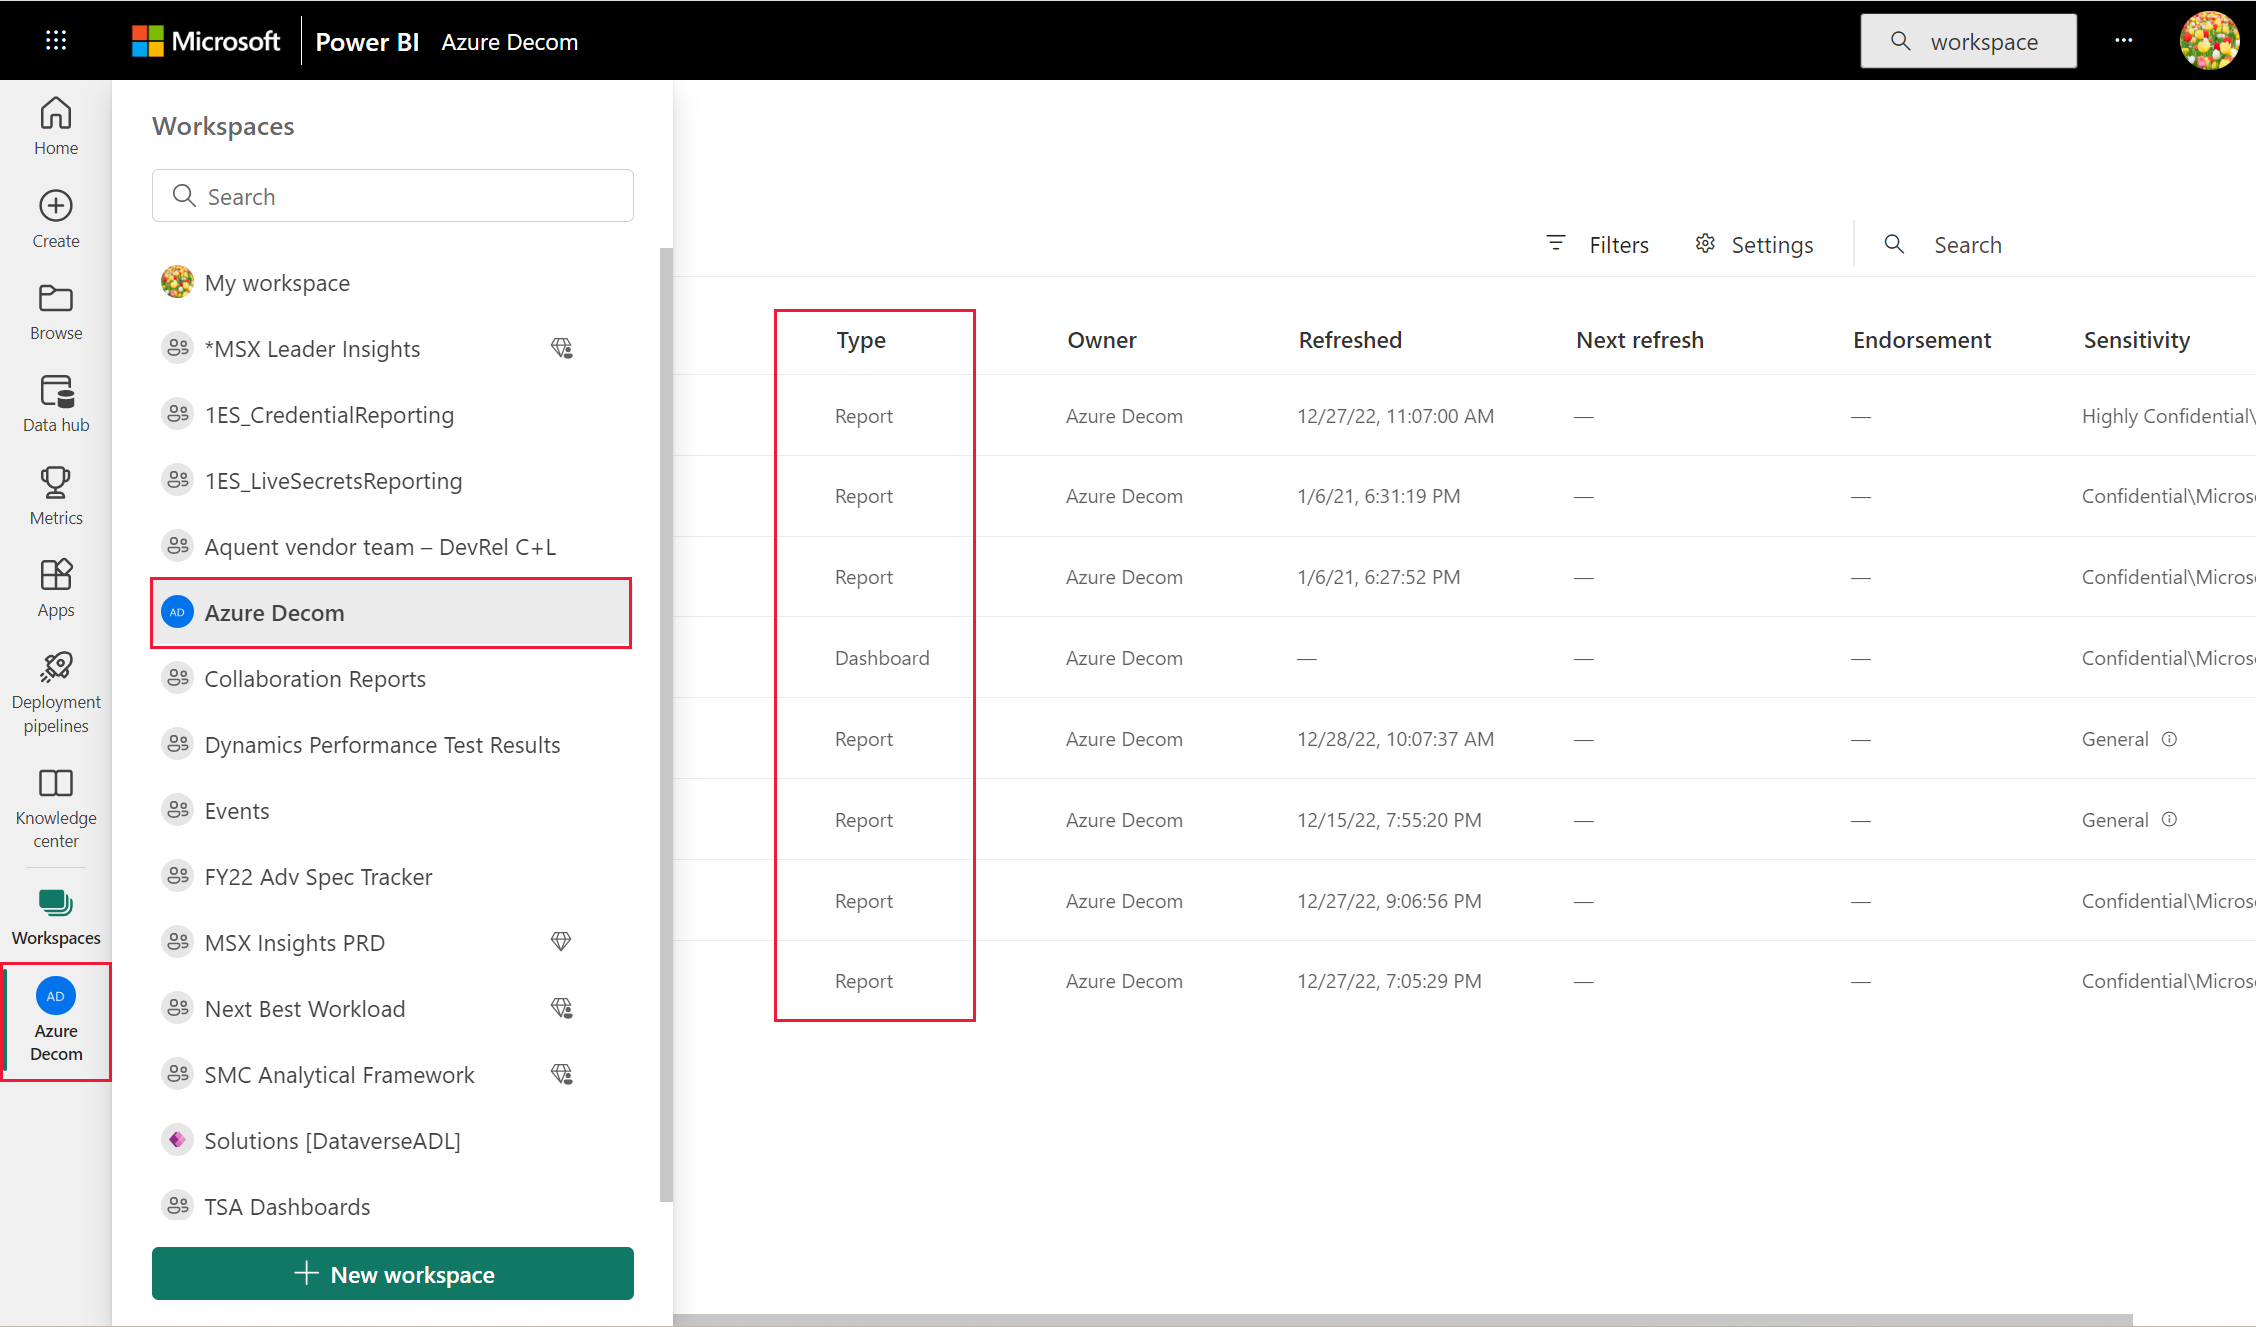
Task: Open My workspace menu item
Action: (x=276, y=281)
